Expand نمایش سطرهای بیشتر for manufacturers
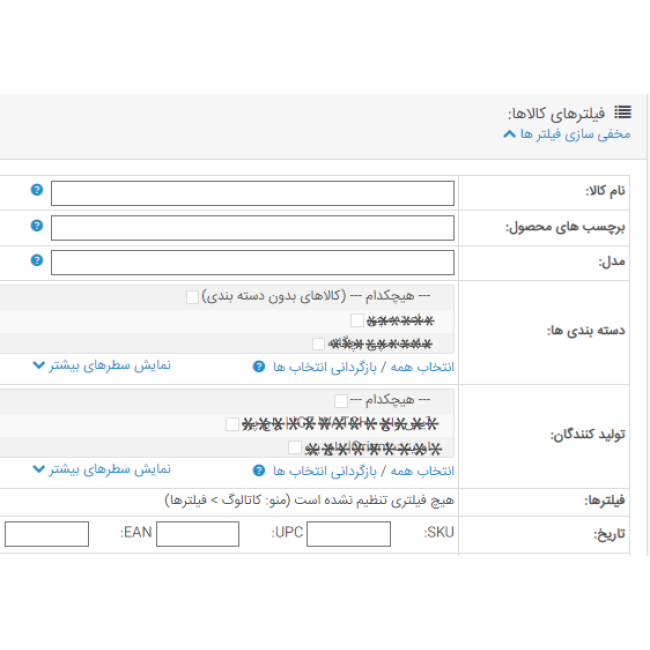The image size is (650, 650). [x=102, y=469]
